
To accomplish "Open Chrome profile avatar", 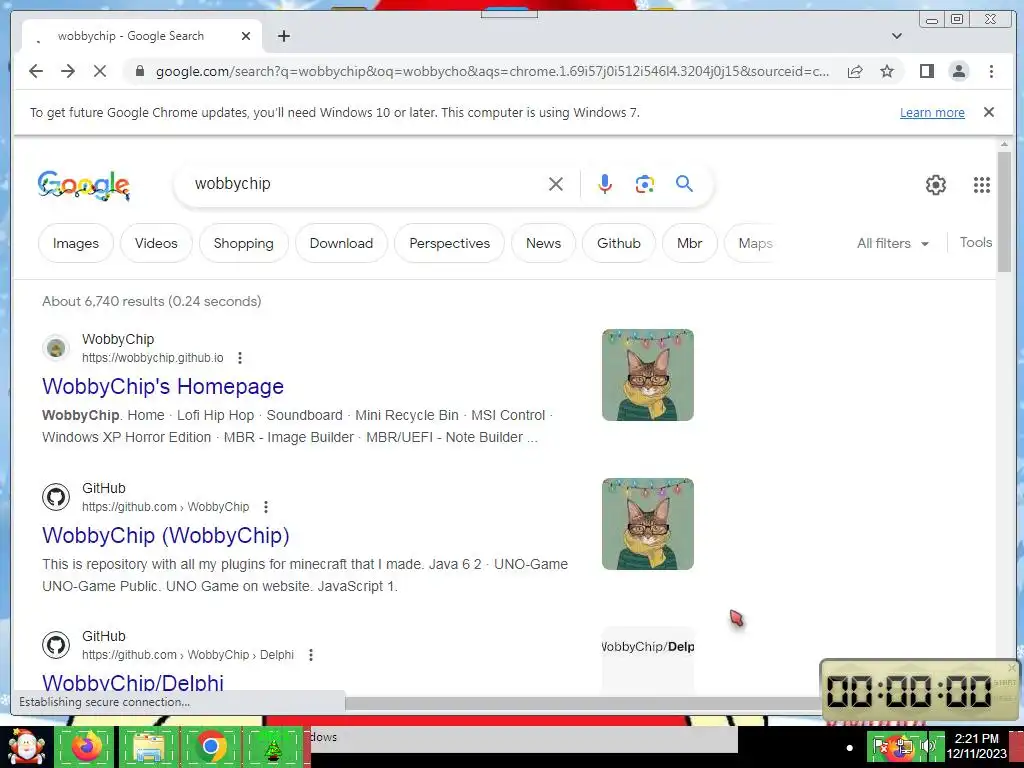I will tap(959, 71).
